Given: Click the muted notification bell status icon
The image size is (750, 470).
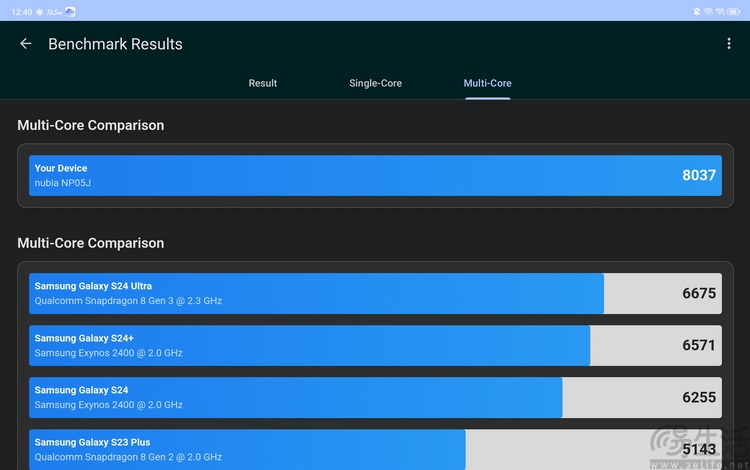Looking at the screenshot, I should coord(696,11).
